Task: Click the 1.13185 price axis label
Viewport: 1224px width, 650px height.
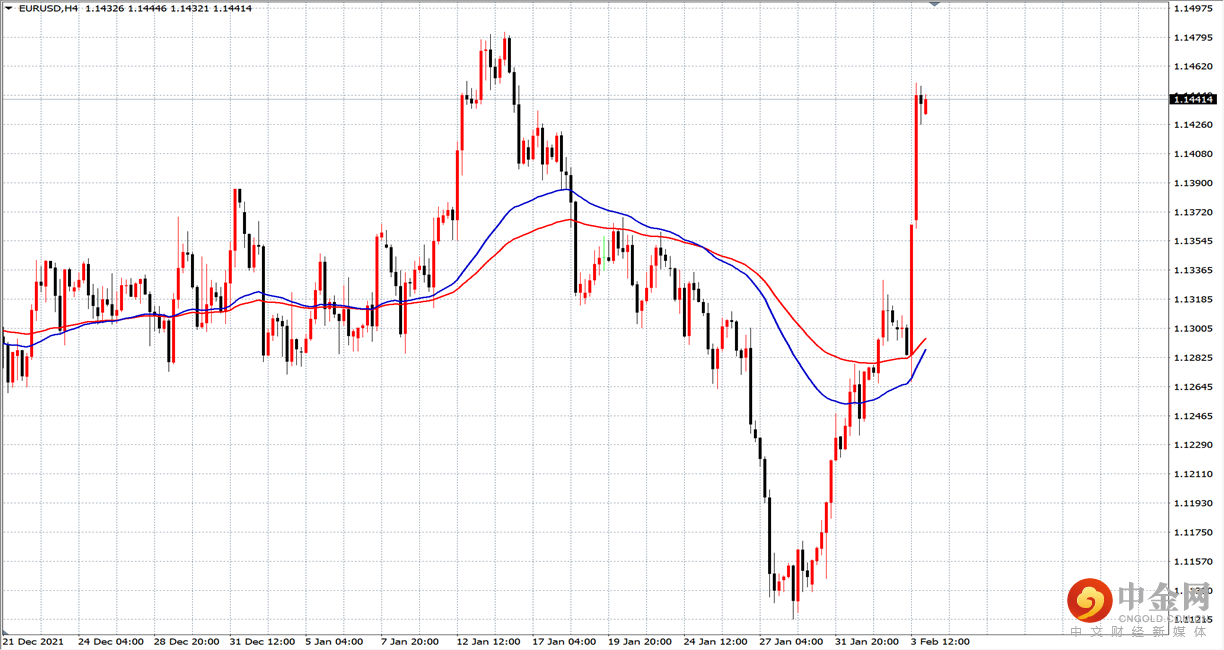Action: click(x=1194, y=299)
